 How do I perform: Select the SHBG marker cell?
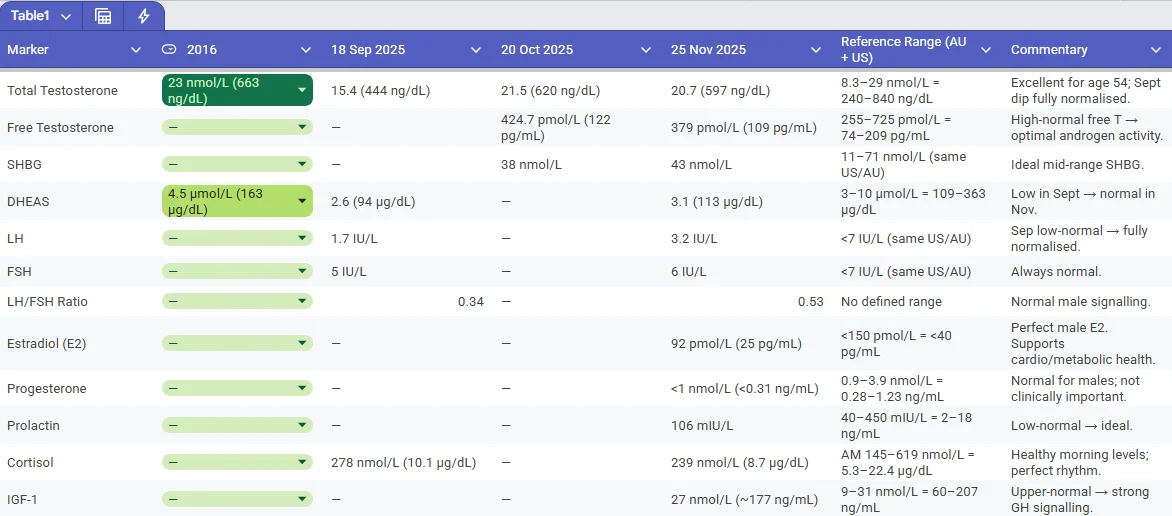(x=22, y=164)
